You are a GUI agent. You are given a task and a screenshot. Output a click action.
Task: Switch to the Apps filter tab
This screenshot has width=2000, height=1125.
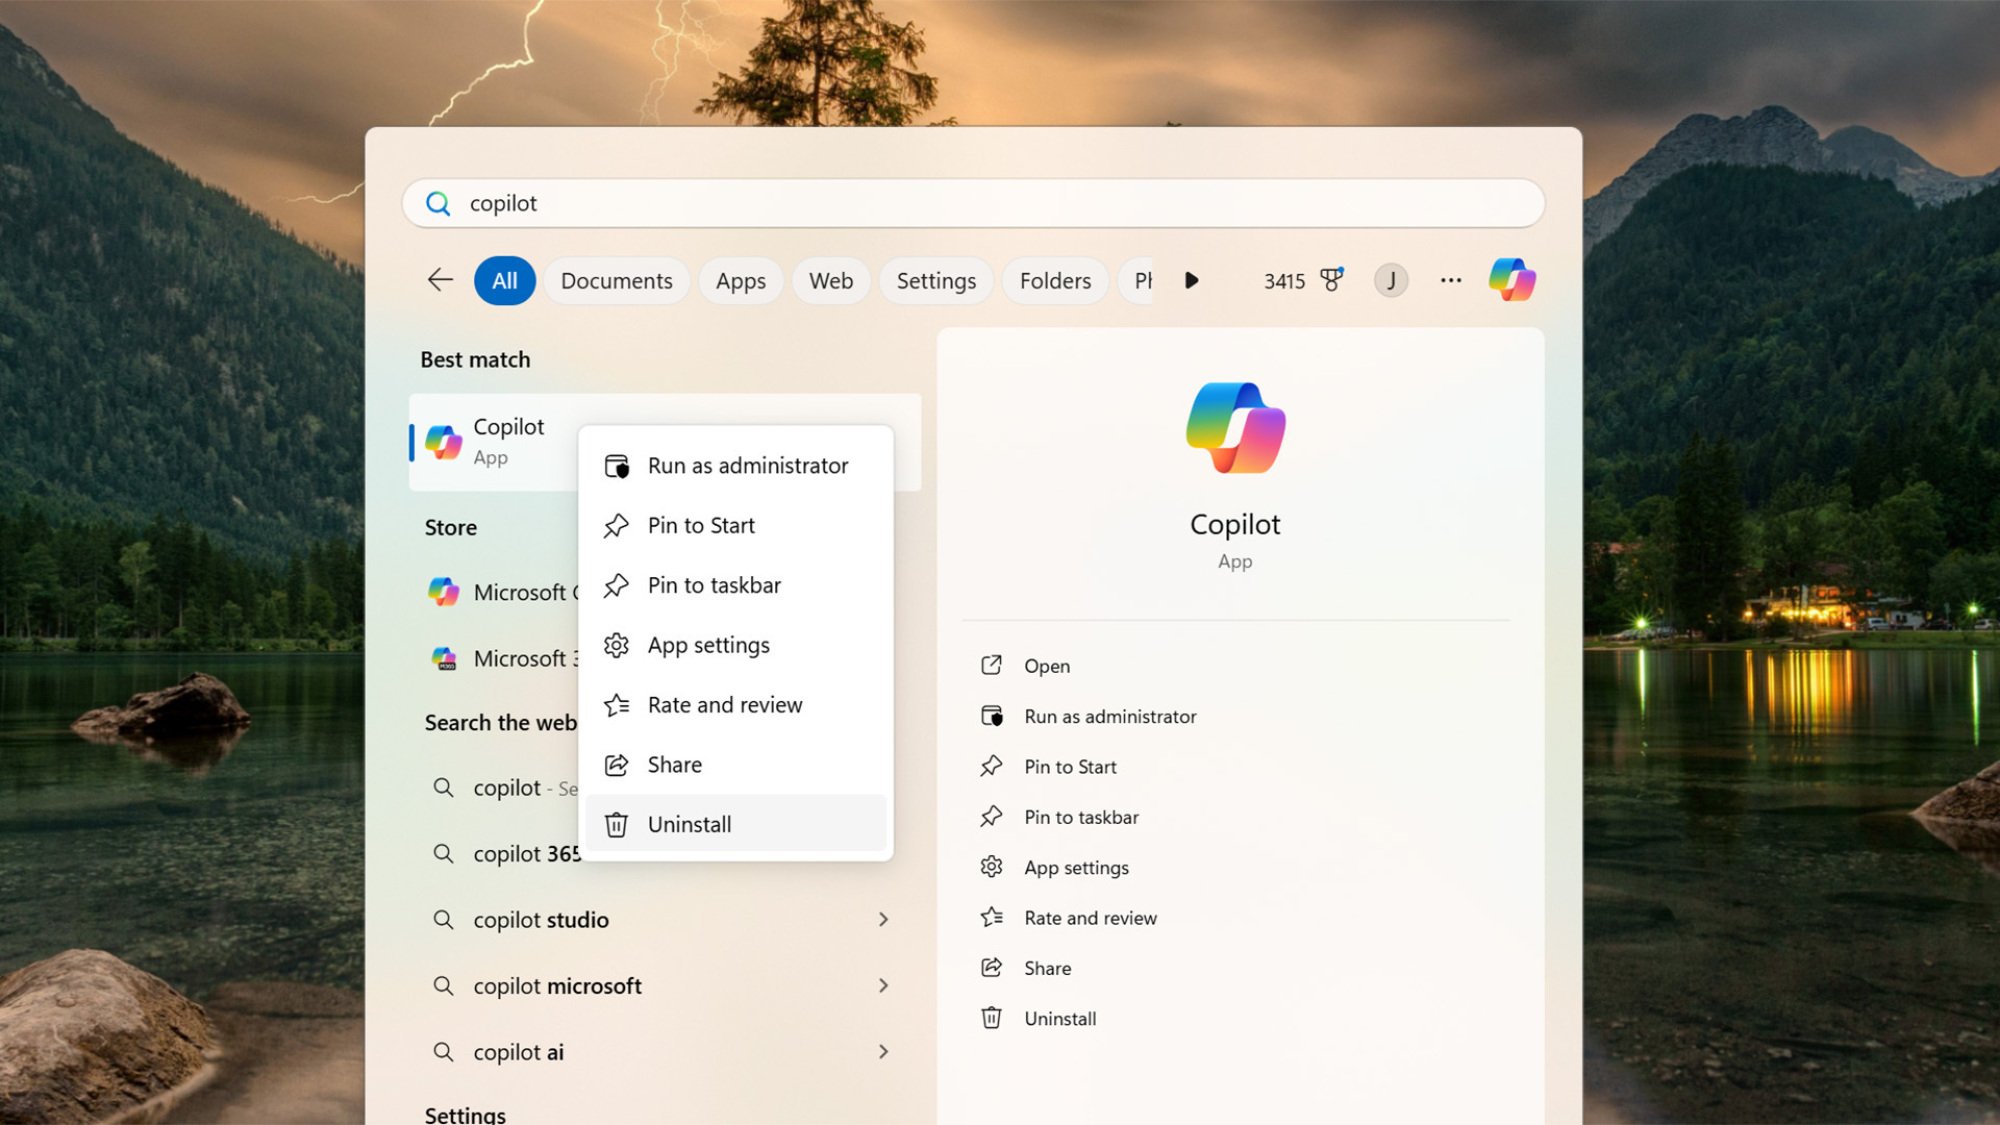pos(740,280)
